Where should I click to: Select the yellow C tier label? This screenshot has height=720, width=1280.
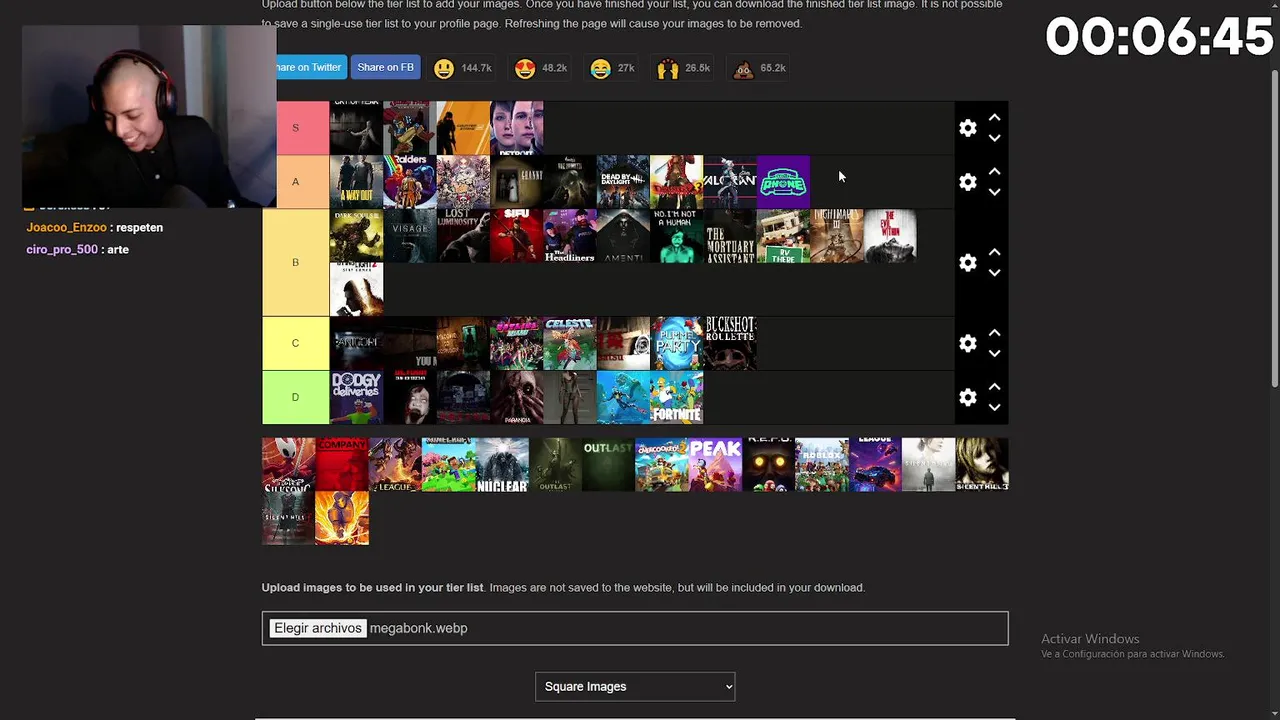click(x=295, y=343)
